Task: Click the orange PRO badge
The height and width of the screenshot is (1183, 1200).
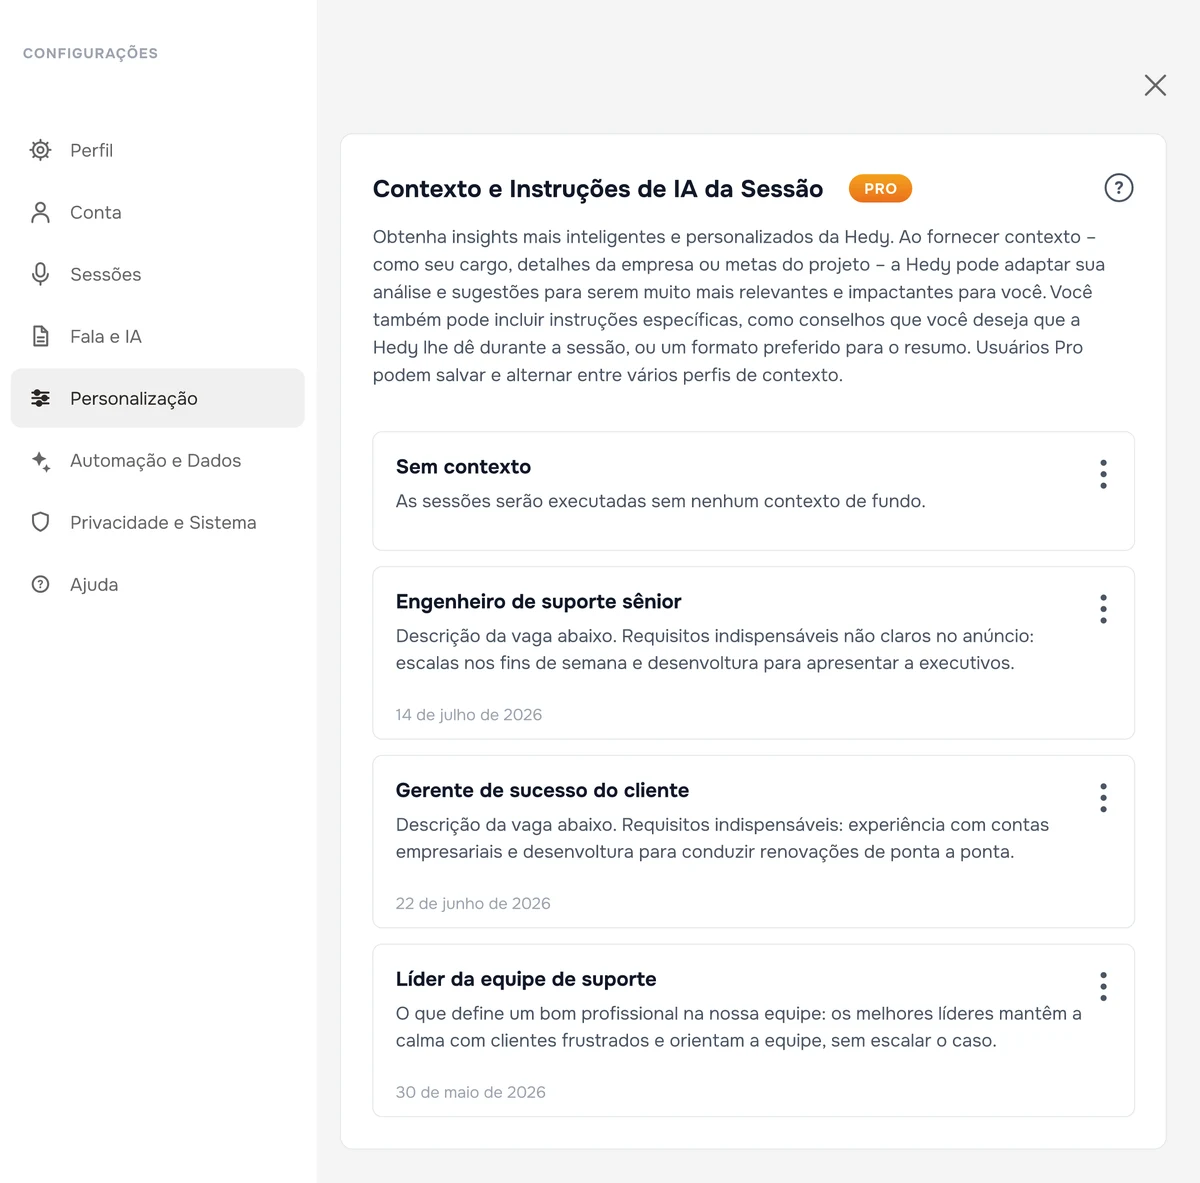Action: coord(880,188)
